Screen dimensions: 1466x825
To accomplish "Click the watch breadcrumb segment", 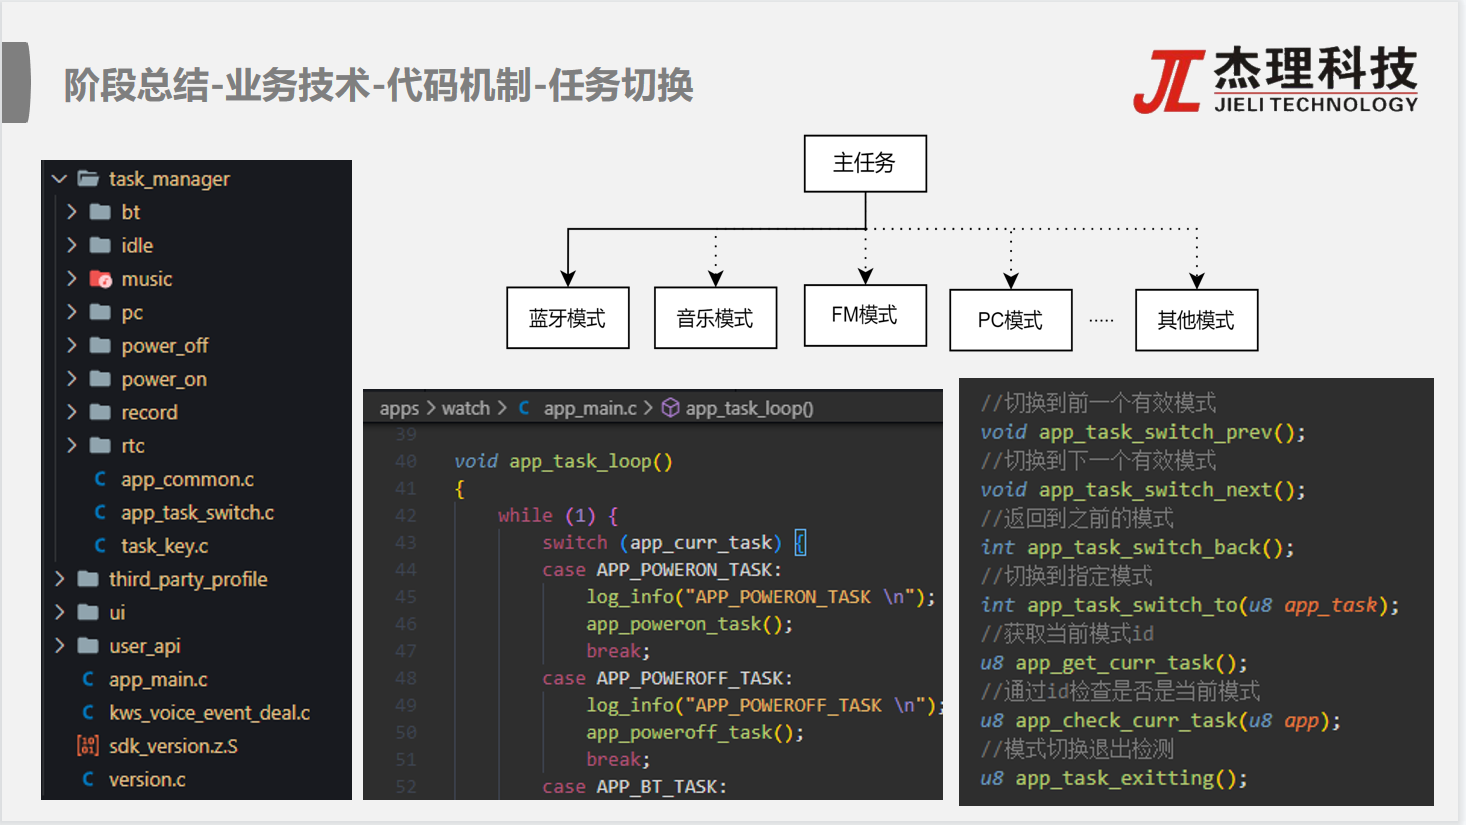I will tap(466, 408).
